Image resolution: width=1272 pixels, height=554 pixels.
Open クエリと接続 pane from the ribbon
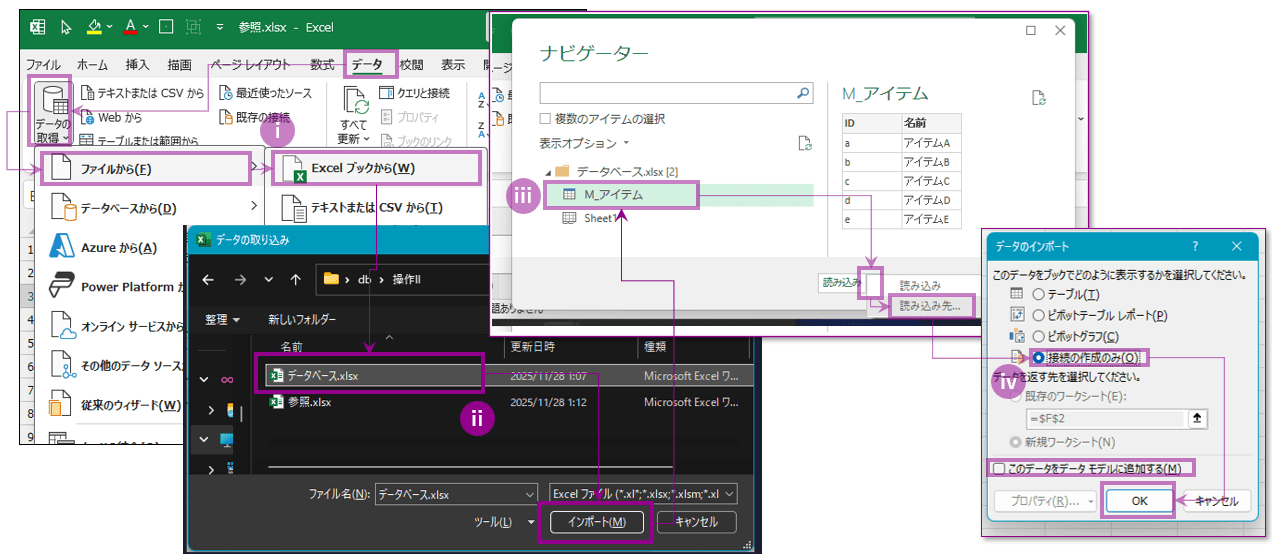coord(416,93)
